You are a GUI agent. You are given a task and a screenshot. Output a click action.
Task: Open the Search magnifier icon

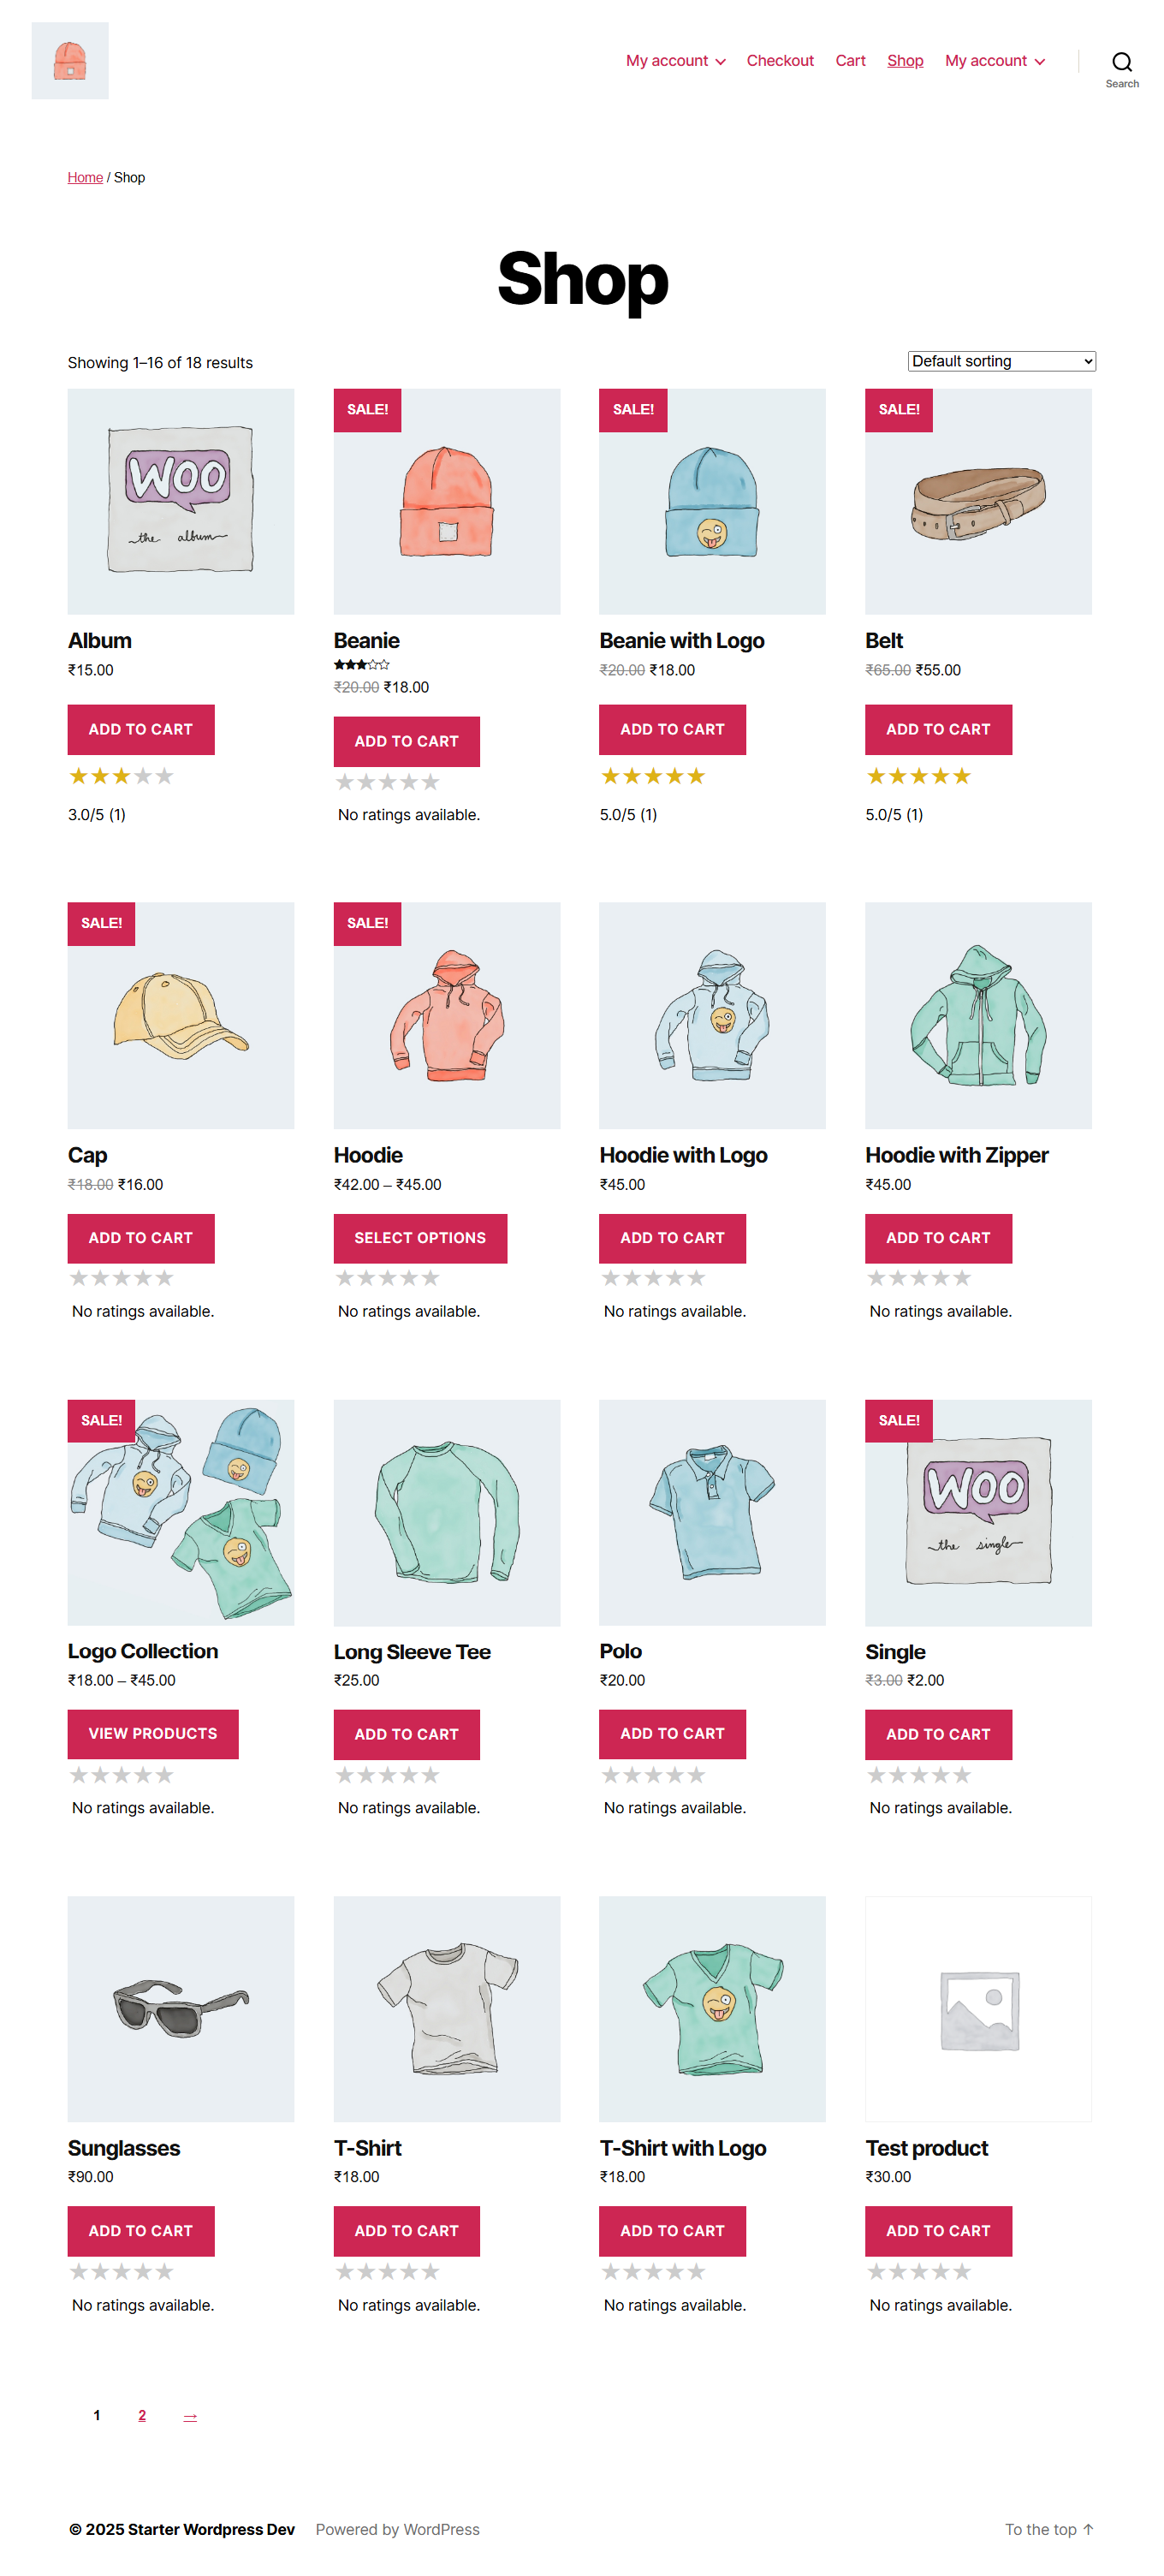1121,63
